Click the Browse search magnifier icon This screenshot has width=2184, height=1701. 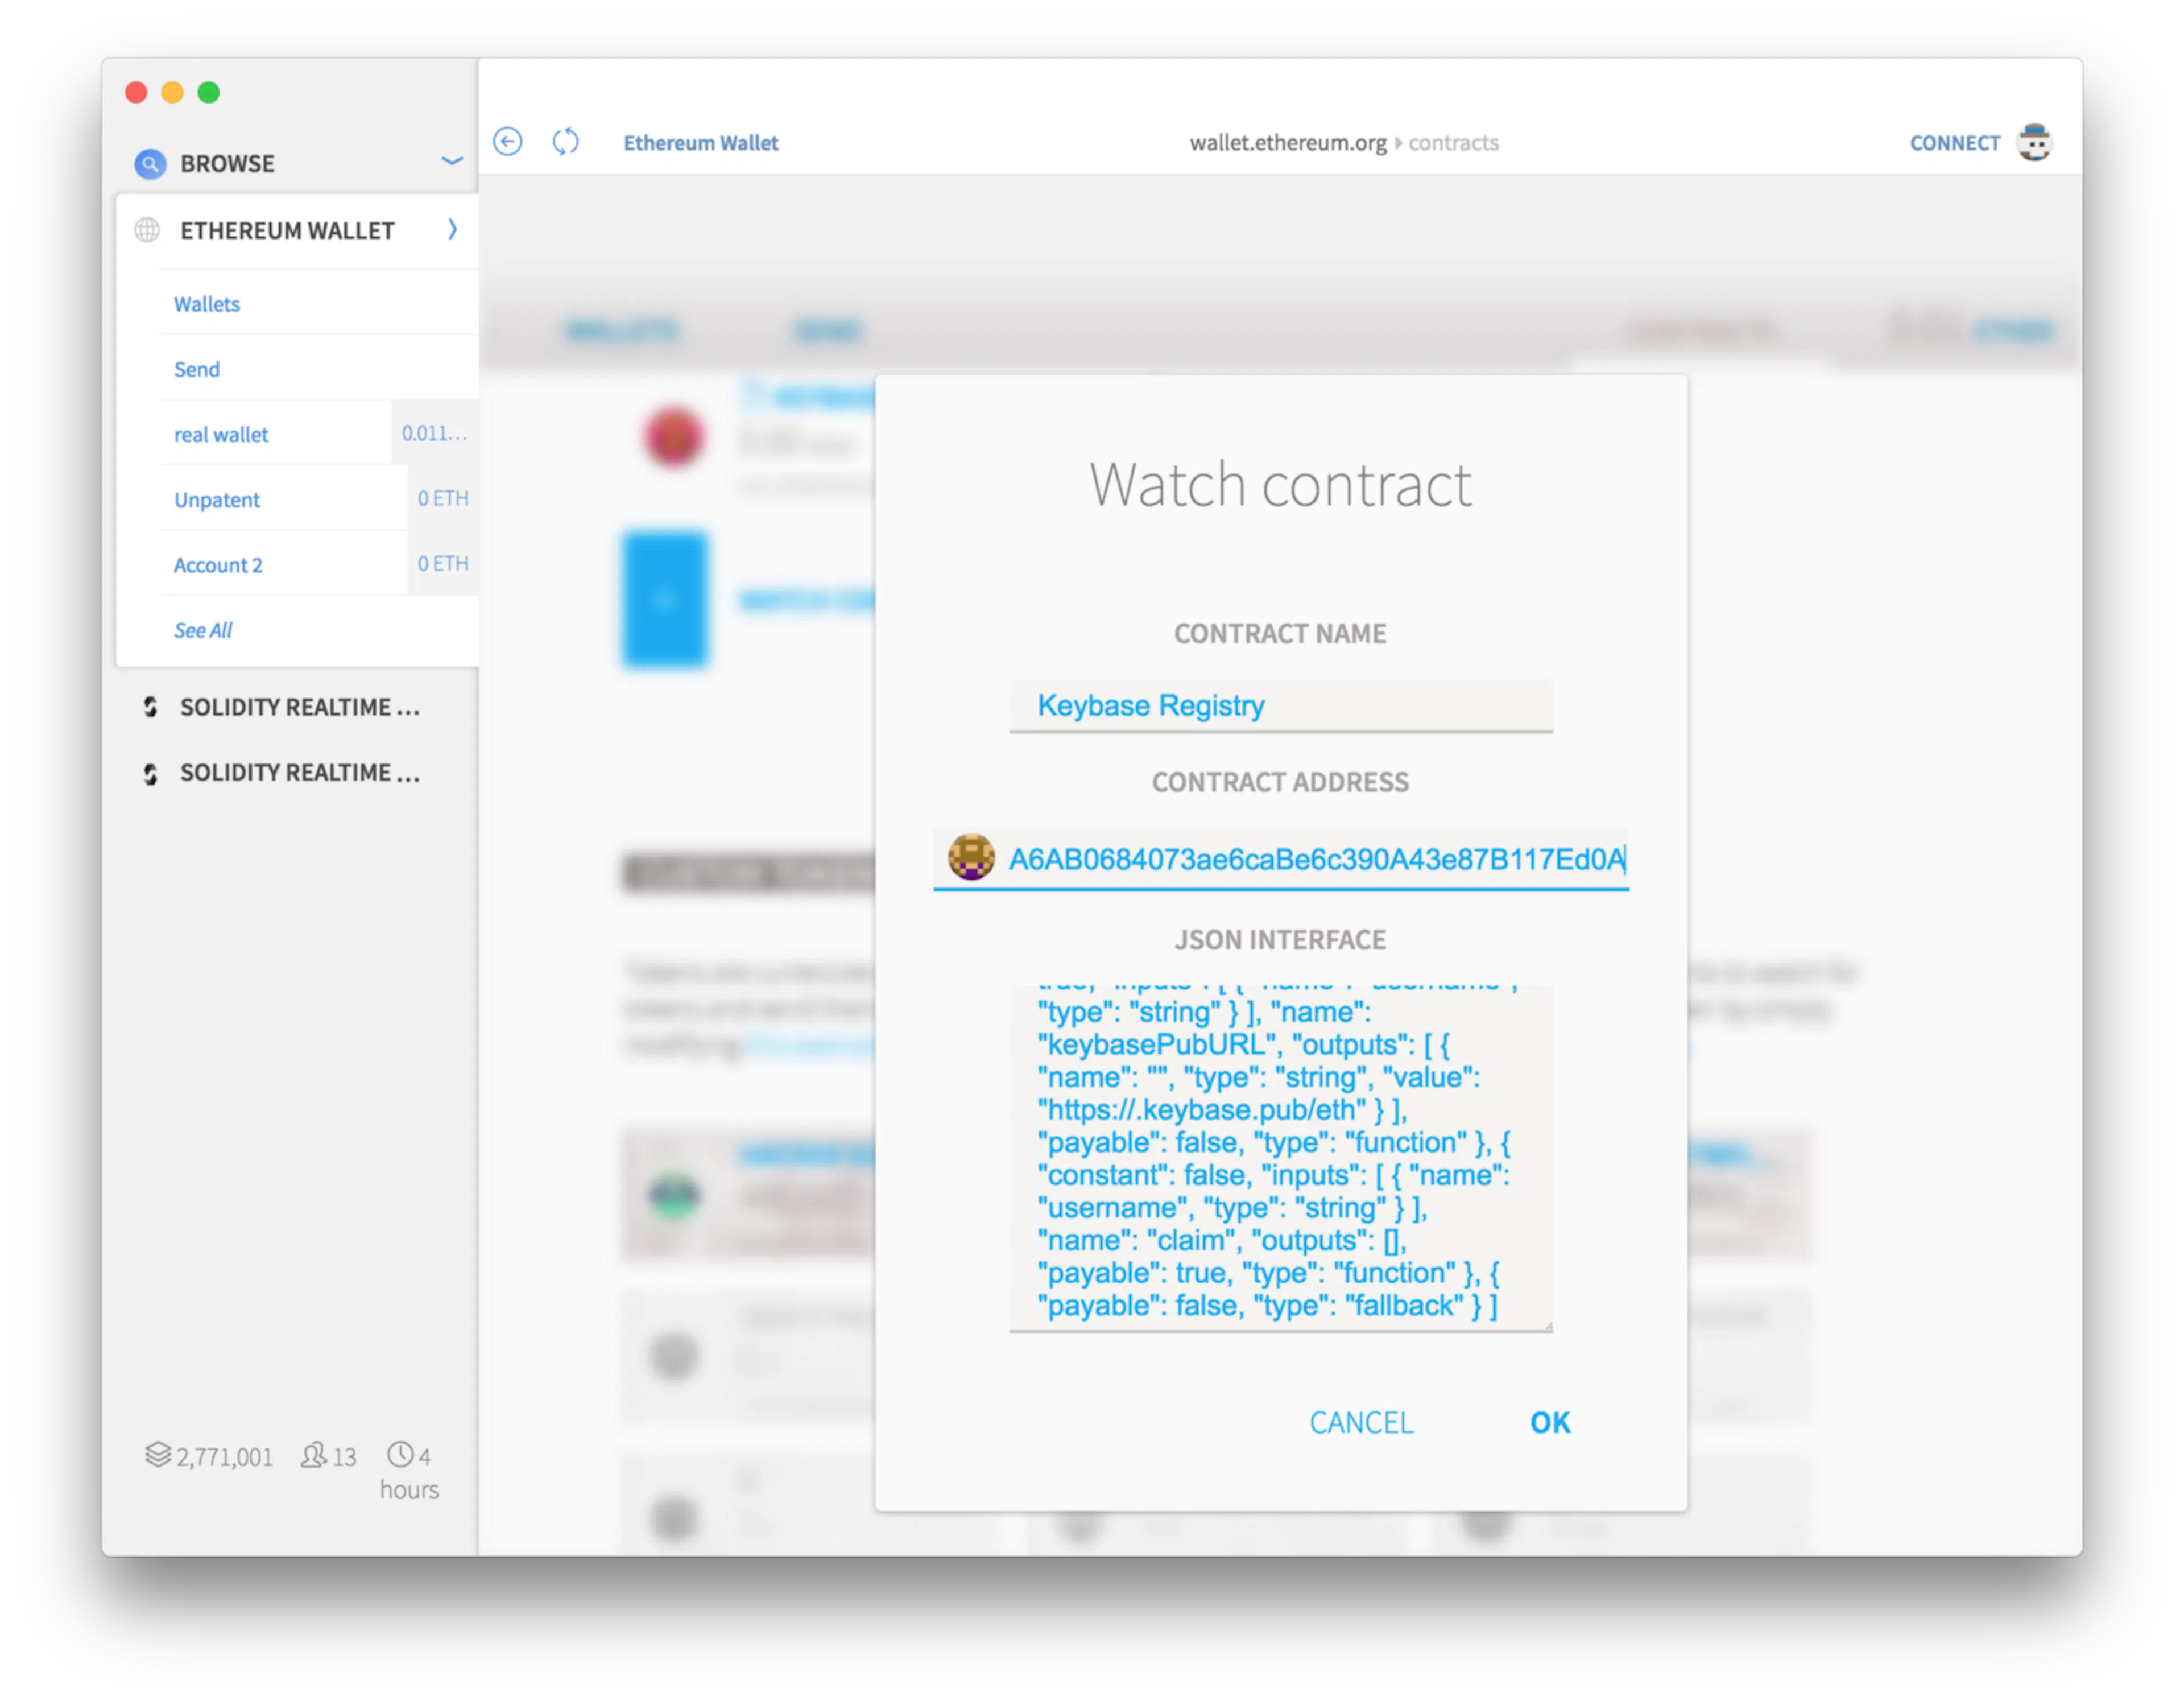tap(149, 163)
